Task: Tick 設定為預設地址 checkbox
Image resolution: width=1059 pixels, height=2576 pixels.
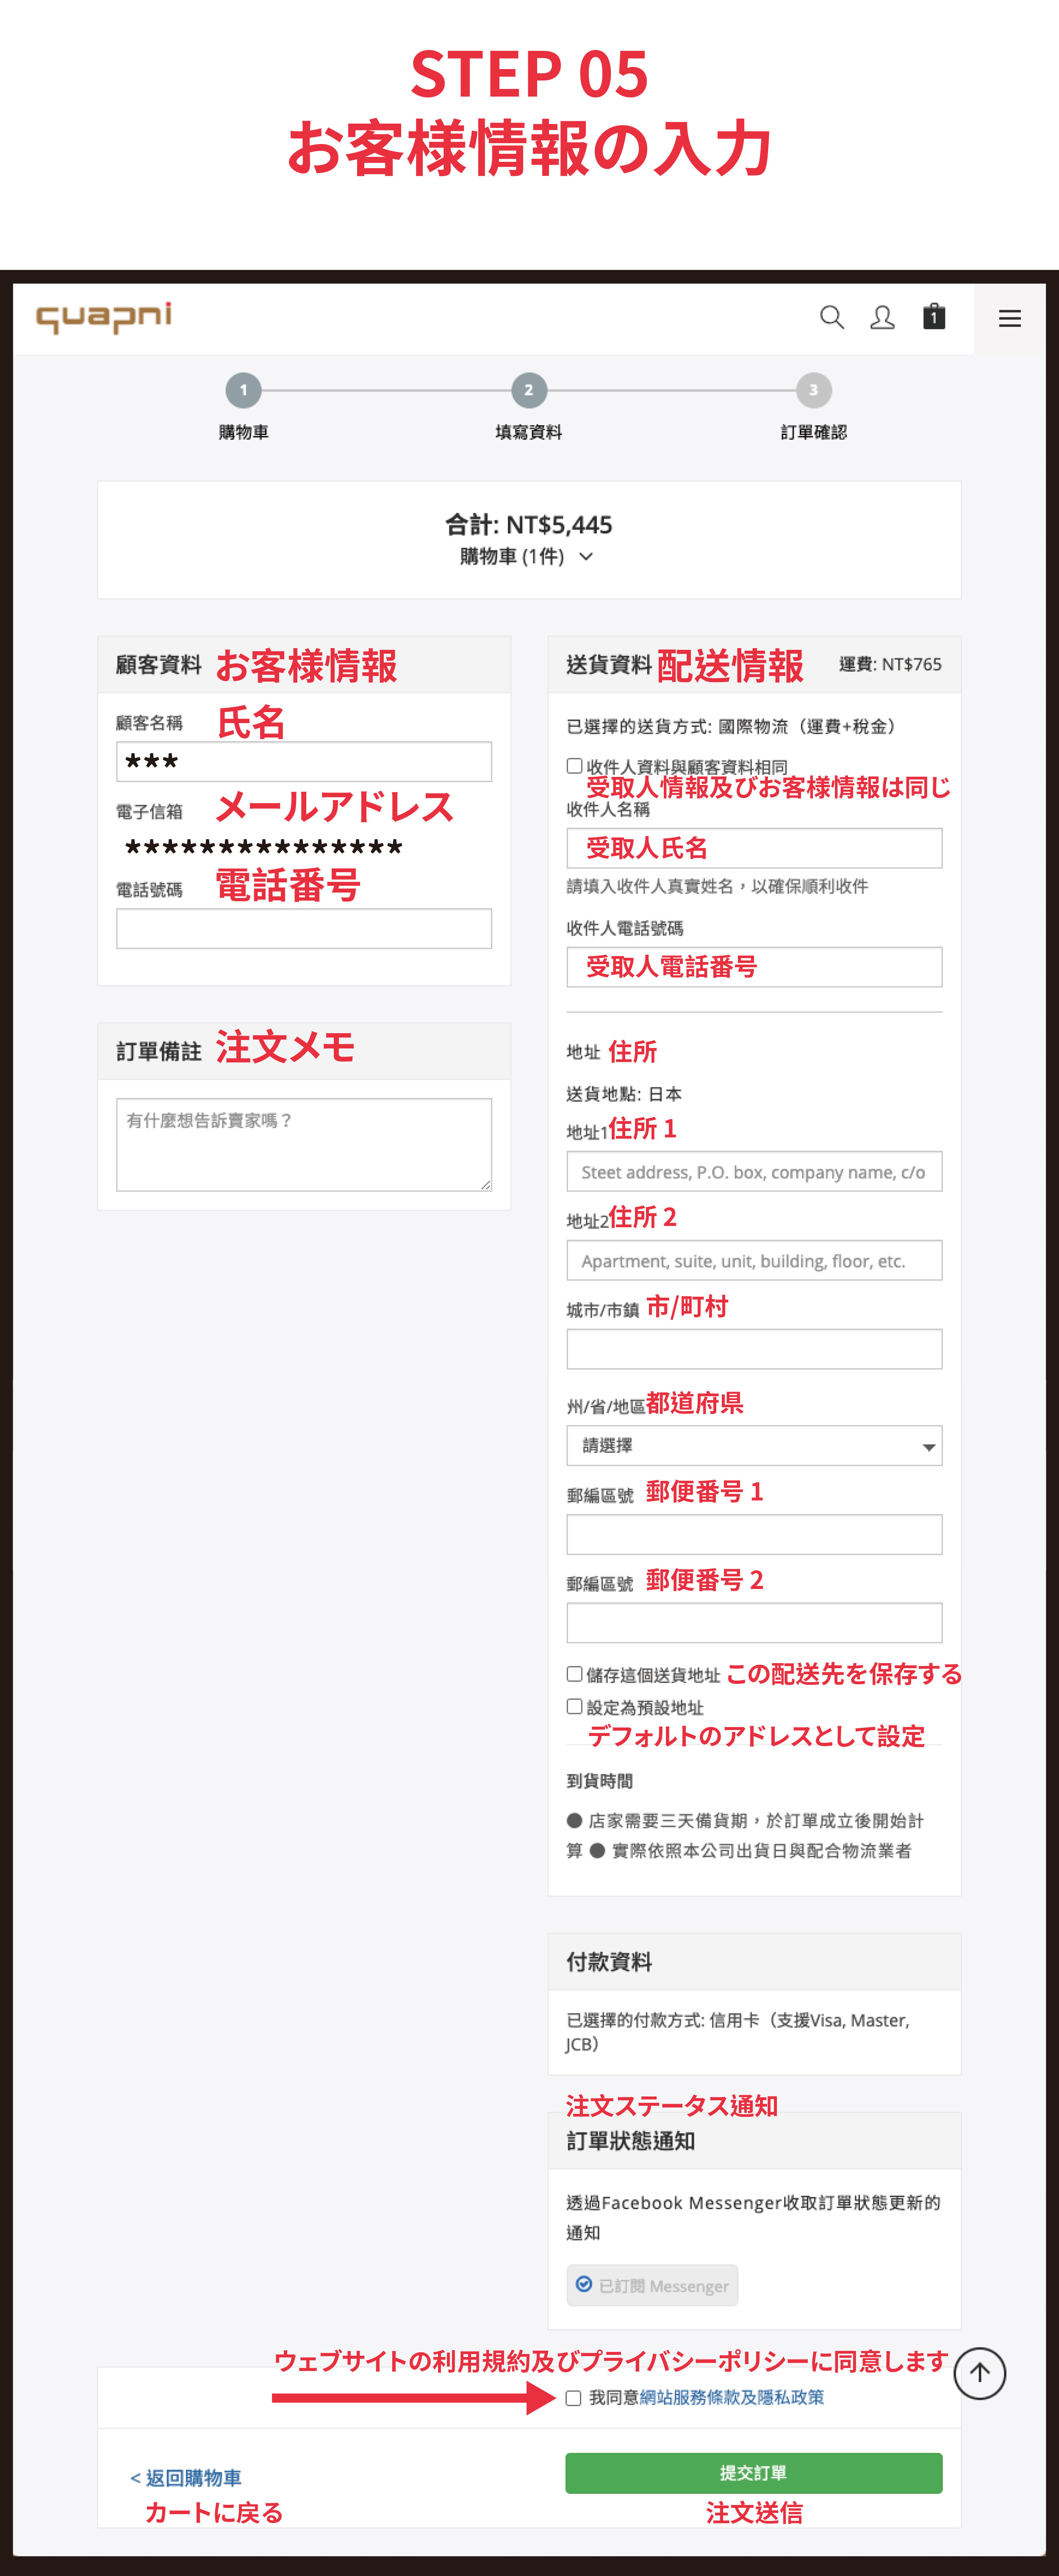Action: pos(575,1707)
